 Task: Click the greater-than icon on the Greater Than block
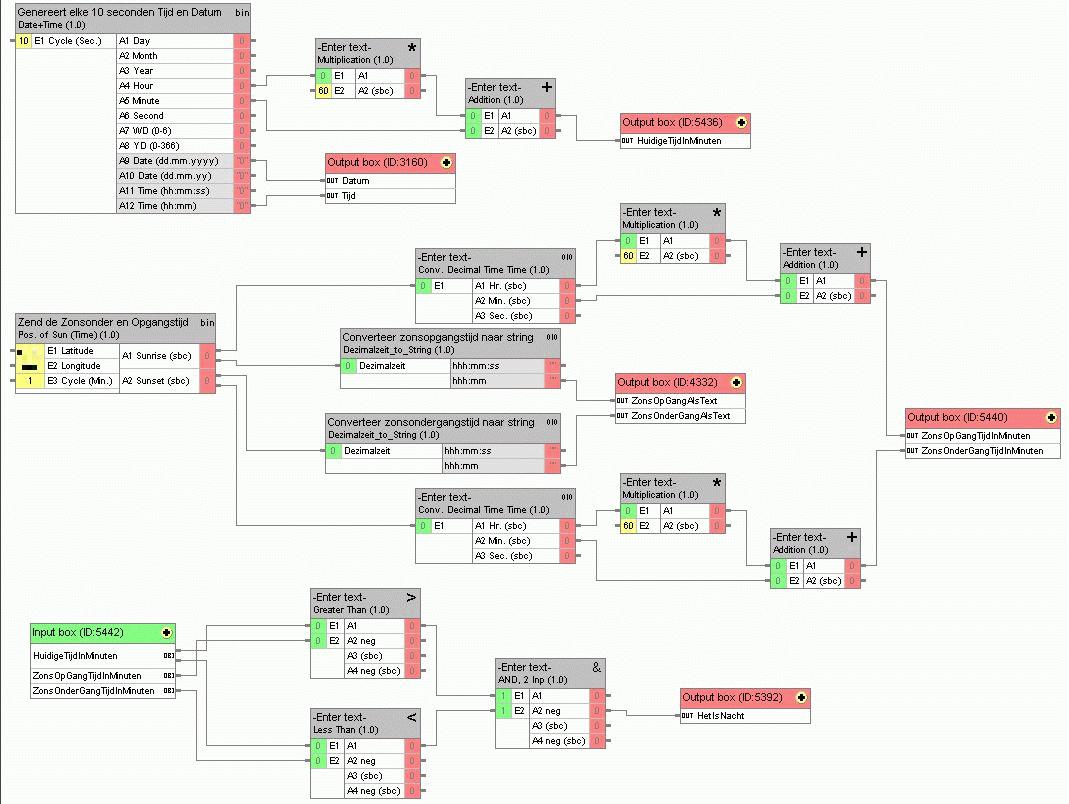point(413,596)
